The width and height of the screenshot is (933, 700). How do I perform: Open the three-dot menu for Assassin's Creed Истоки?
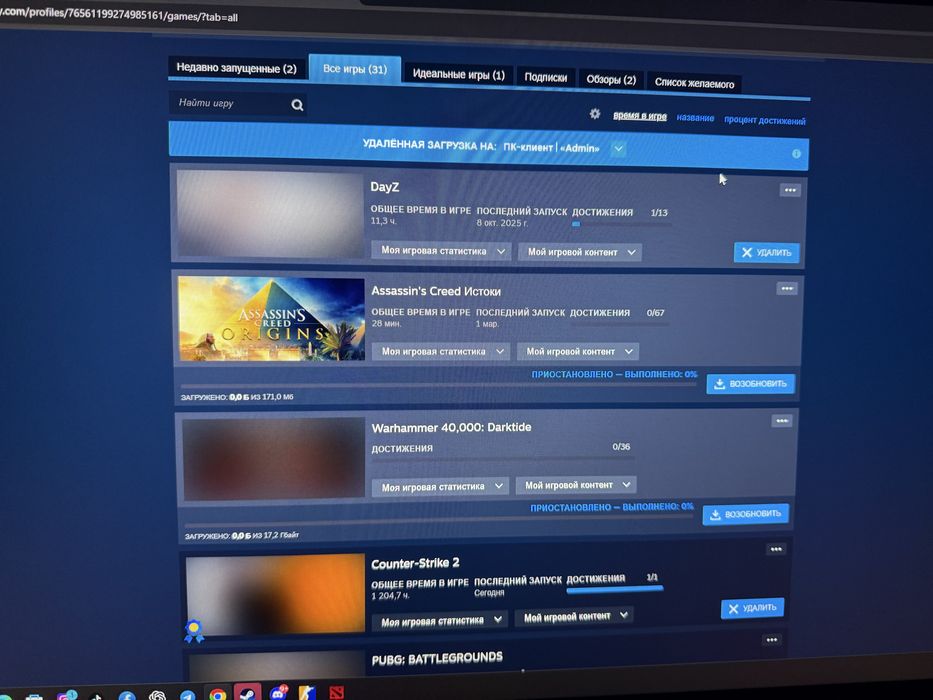(787, 289)
